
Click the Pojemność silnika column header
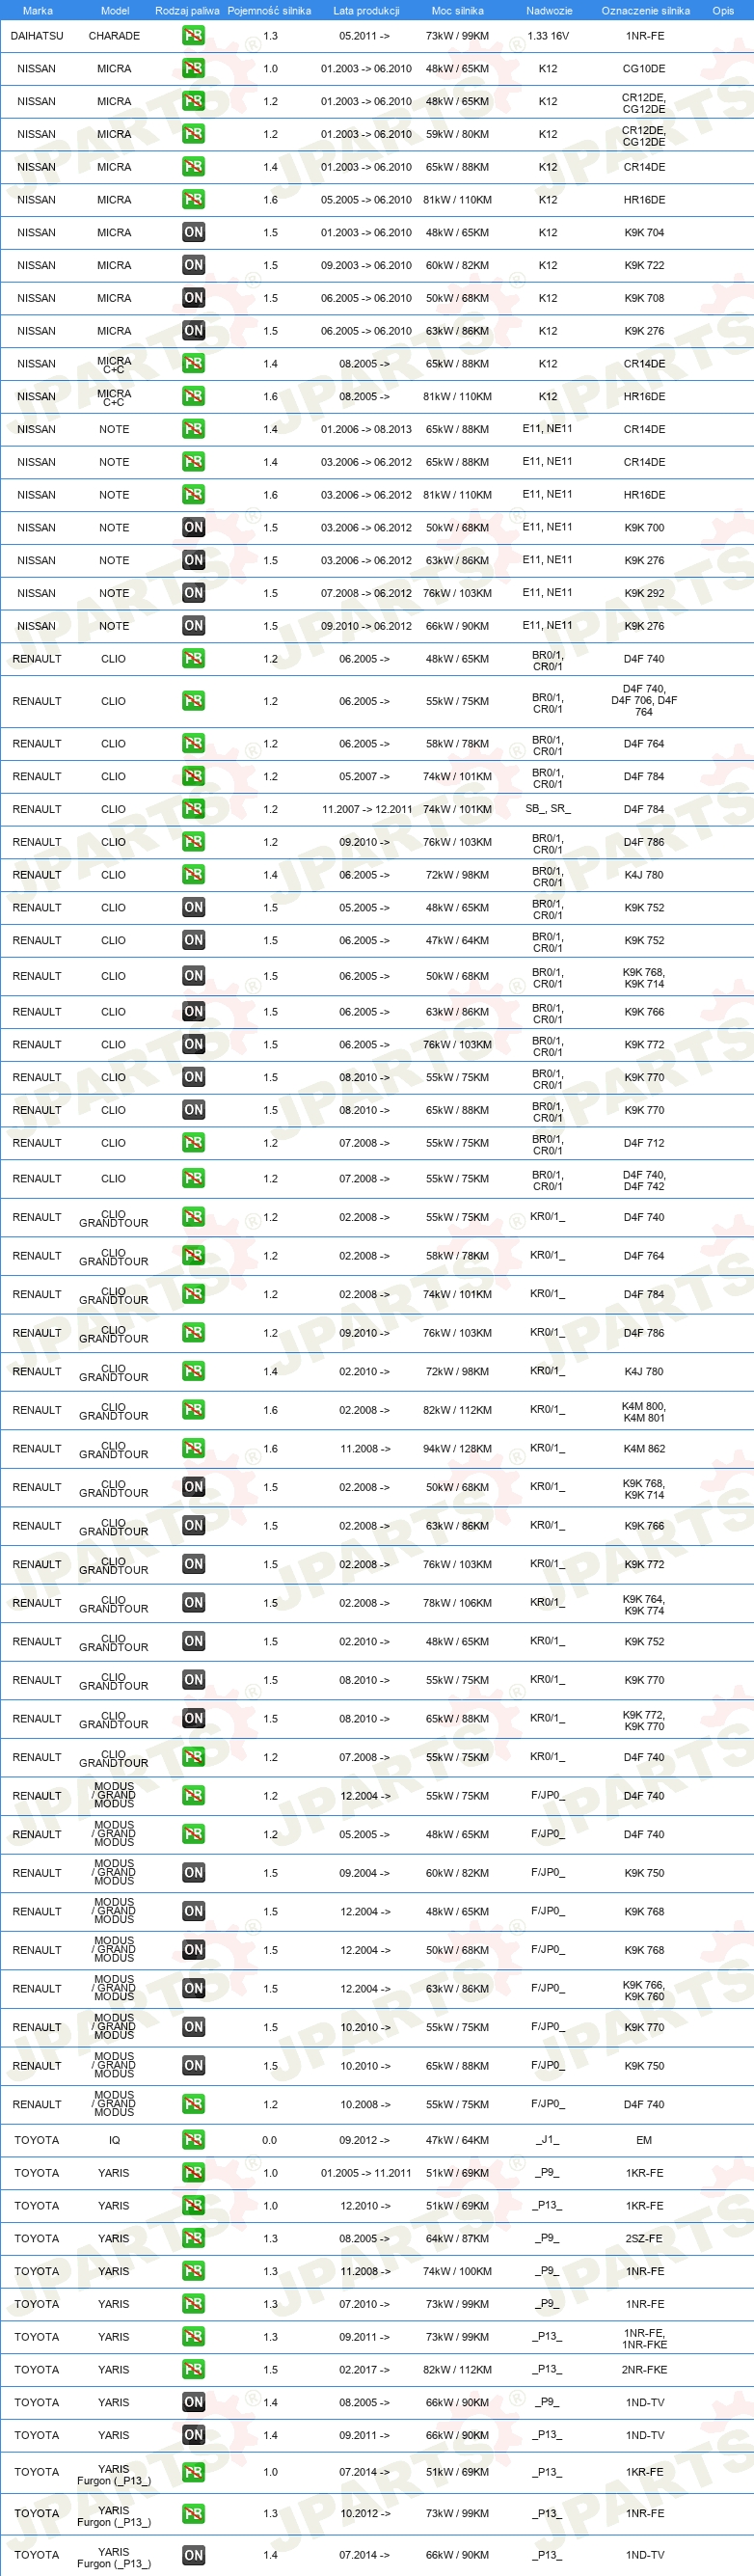[x=269, y=11]
